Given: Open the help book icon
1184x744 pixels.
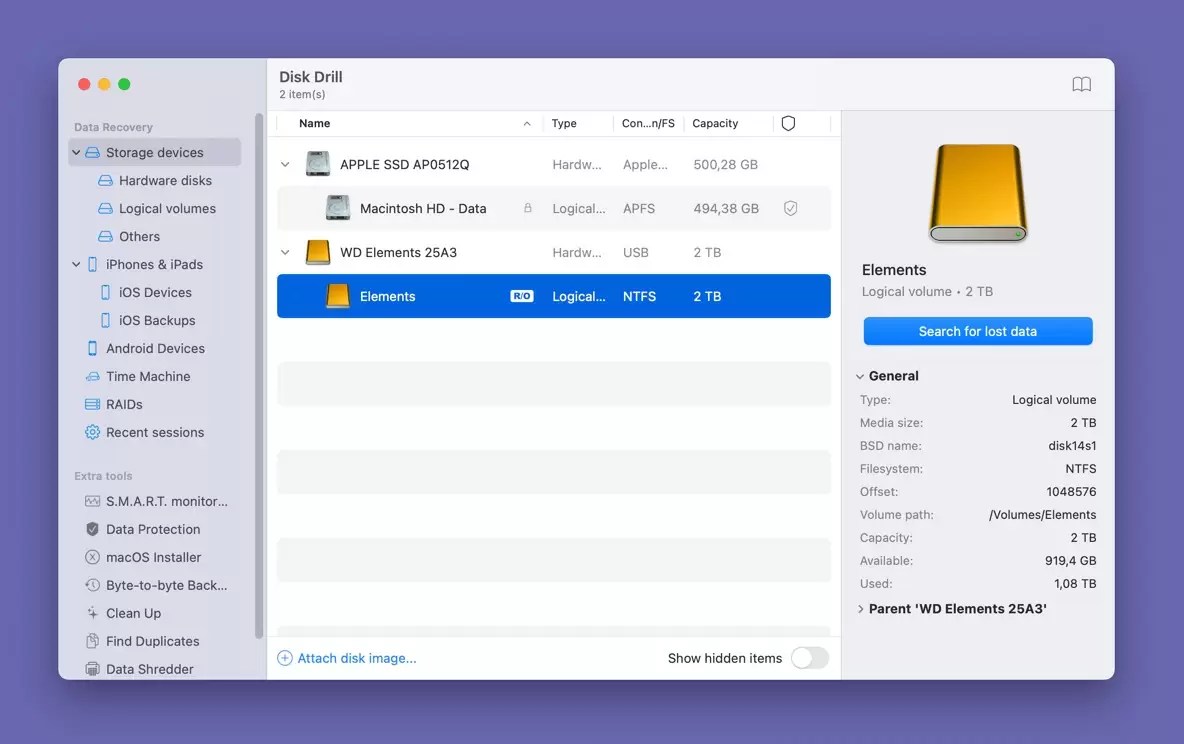Looking at the screenshot, I should click(1081, 84).
